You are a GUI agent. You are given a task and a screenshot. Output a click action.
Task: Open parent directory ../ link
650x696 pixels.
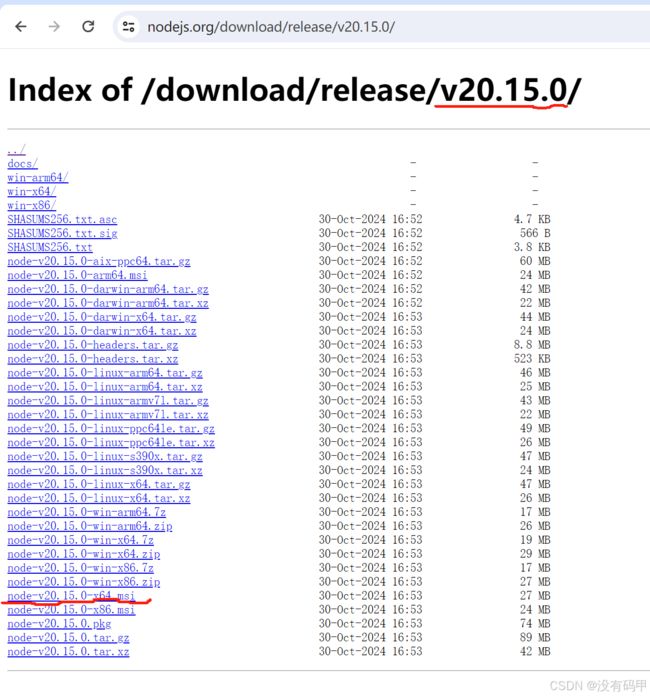pos(16,150)
